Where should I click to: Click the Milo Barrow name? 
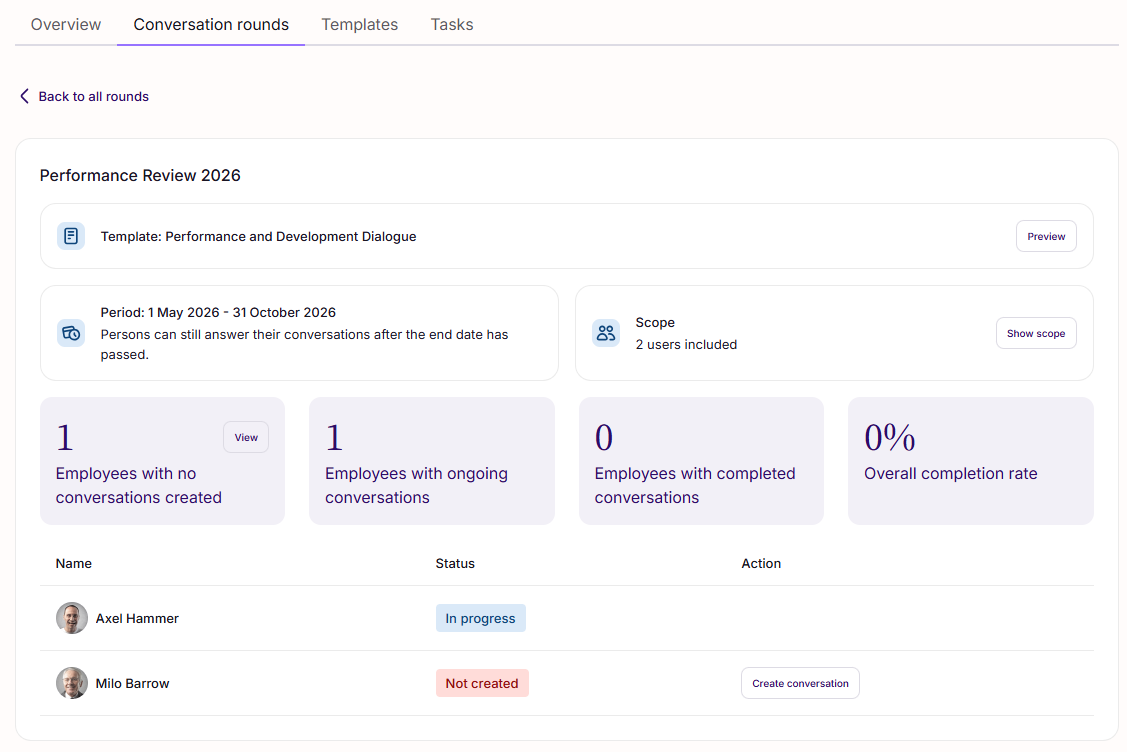[132, 683]
